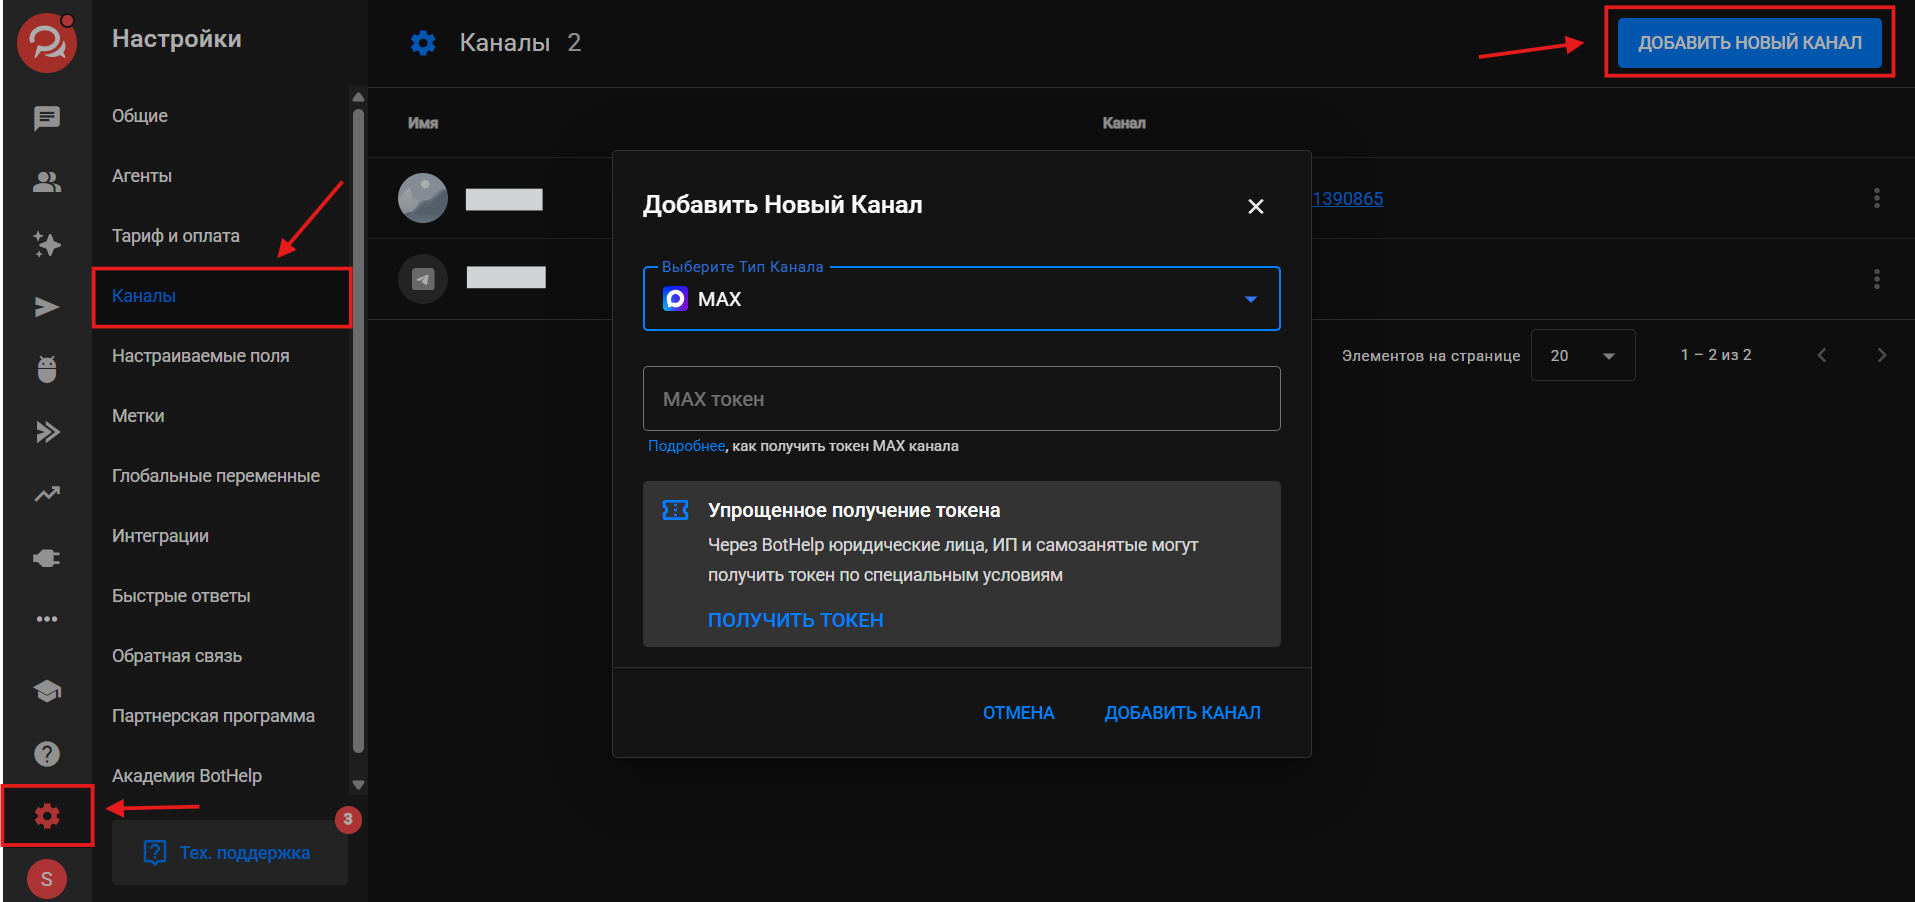The height and width of the screenshot is (902, 1915).
Task: Open the AI sparkle icon in sidebar
Action: click(47, 244)
